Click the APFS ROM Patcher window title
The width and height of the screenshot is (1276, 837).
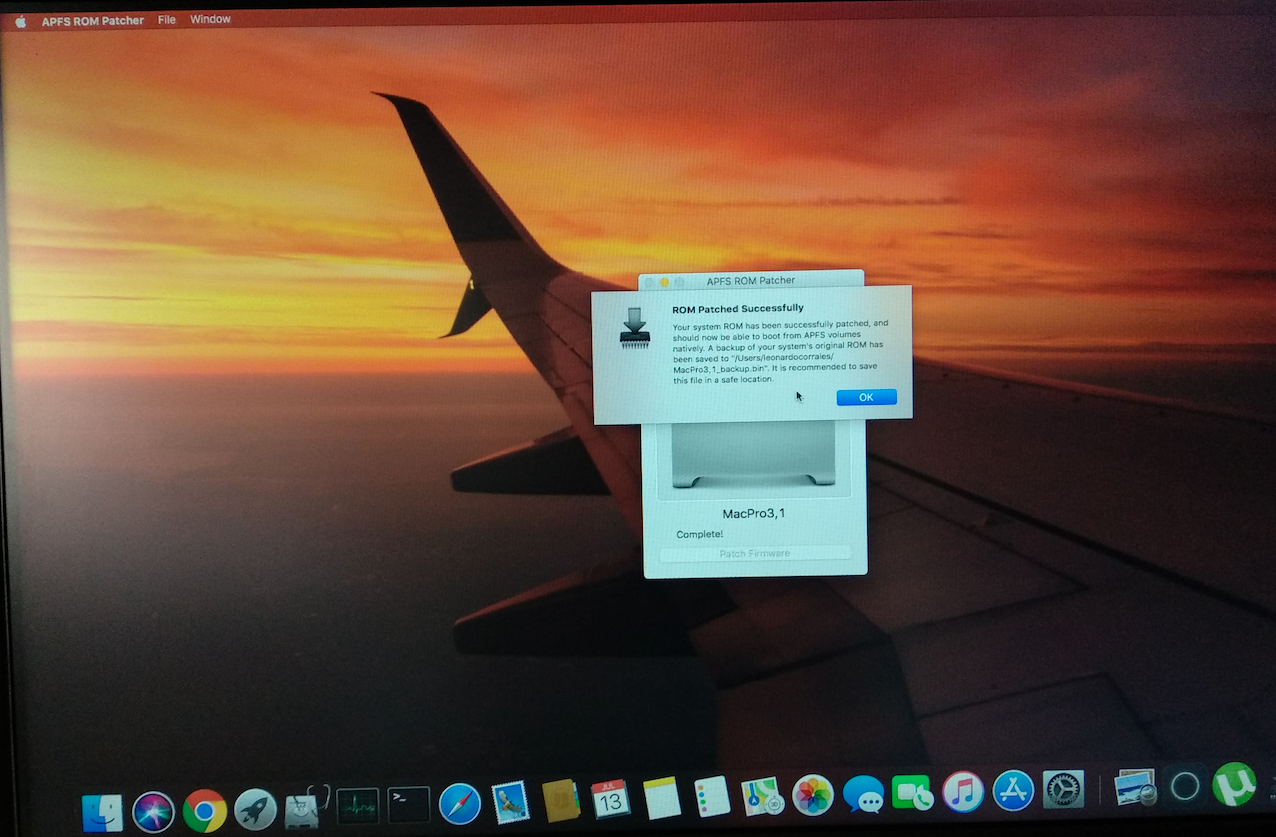click(x=751, y=281)
